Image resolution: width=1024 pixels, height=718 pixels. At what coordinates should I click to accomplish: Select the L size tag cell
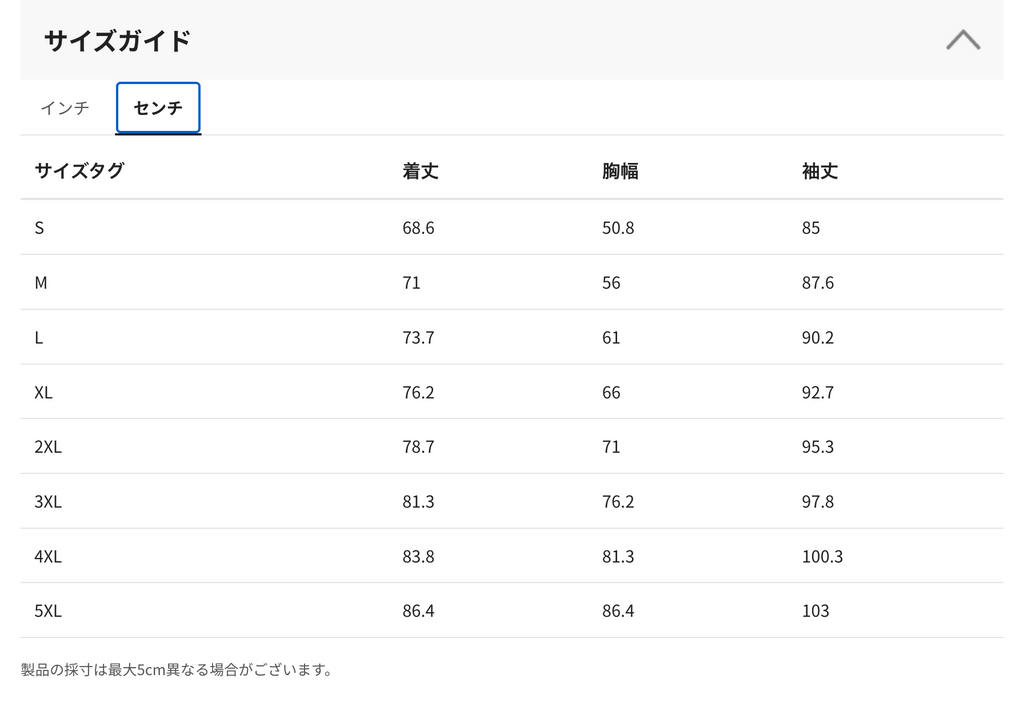pyautogui.click(x=39, y=338)
